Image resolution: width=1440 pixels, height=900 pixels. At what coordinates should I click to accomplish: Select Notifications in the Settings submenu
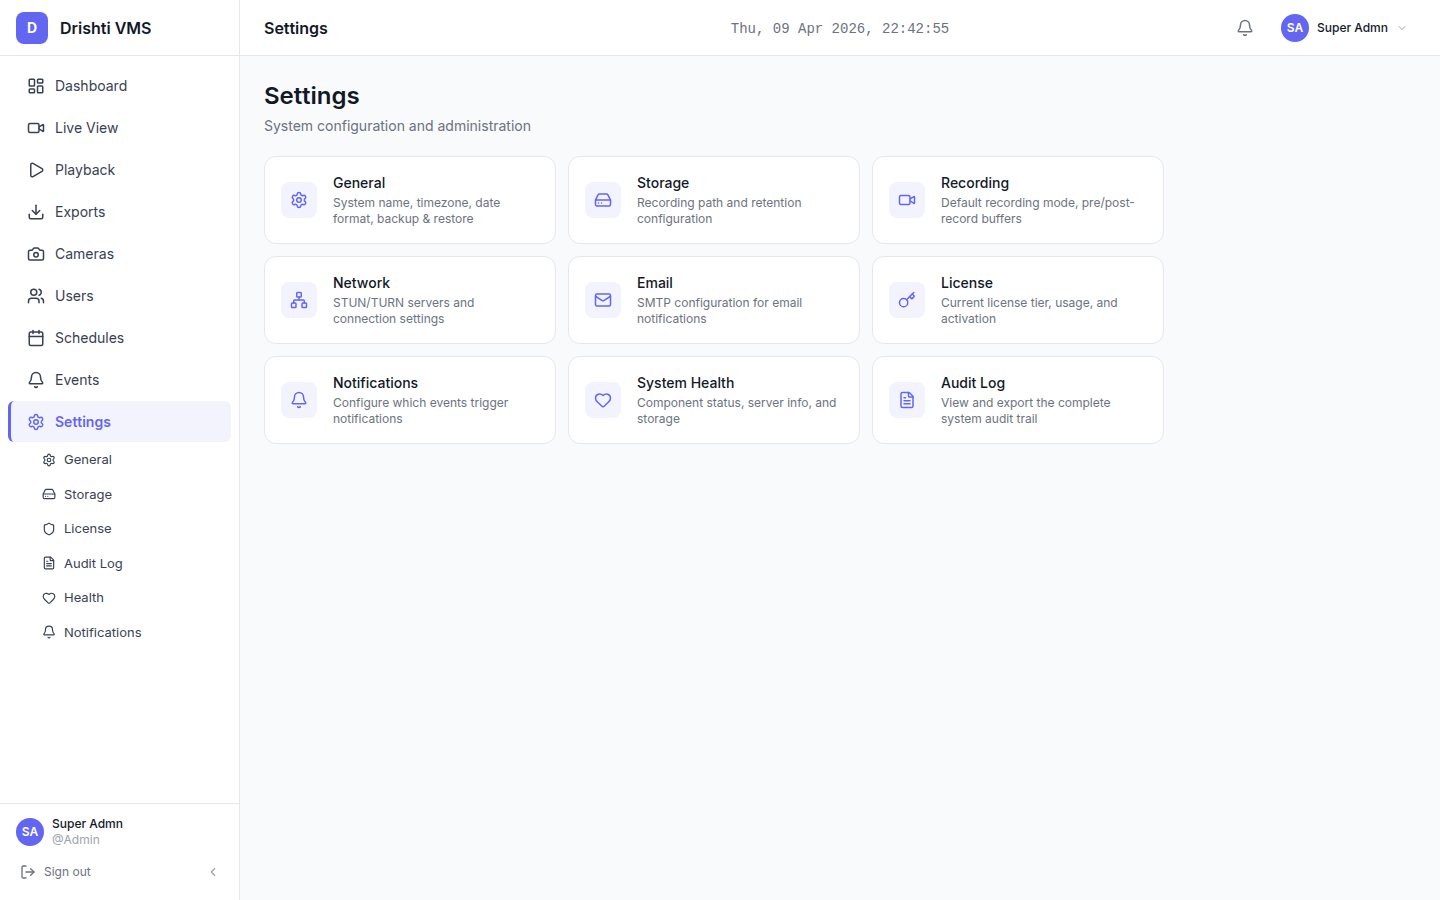[x=103, y=632]
